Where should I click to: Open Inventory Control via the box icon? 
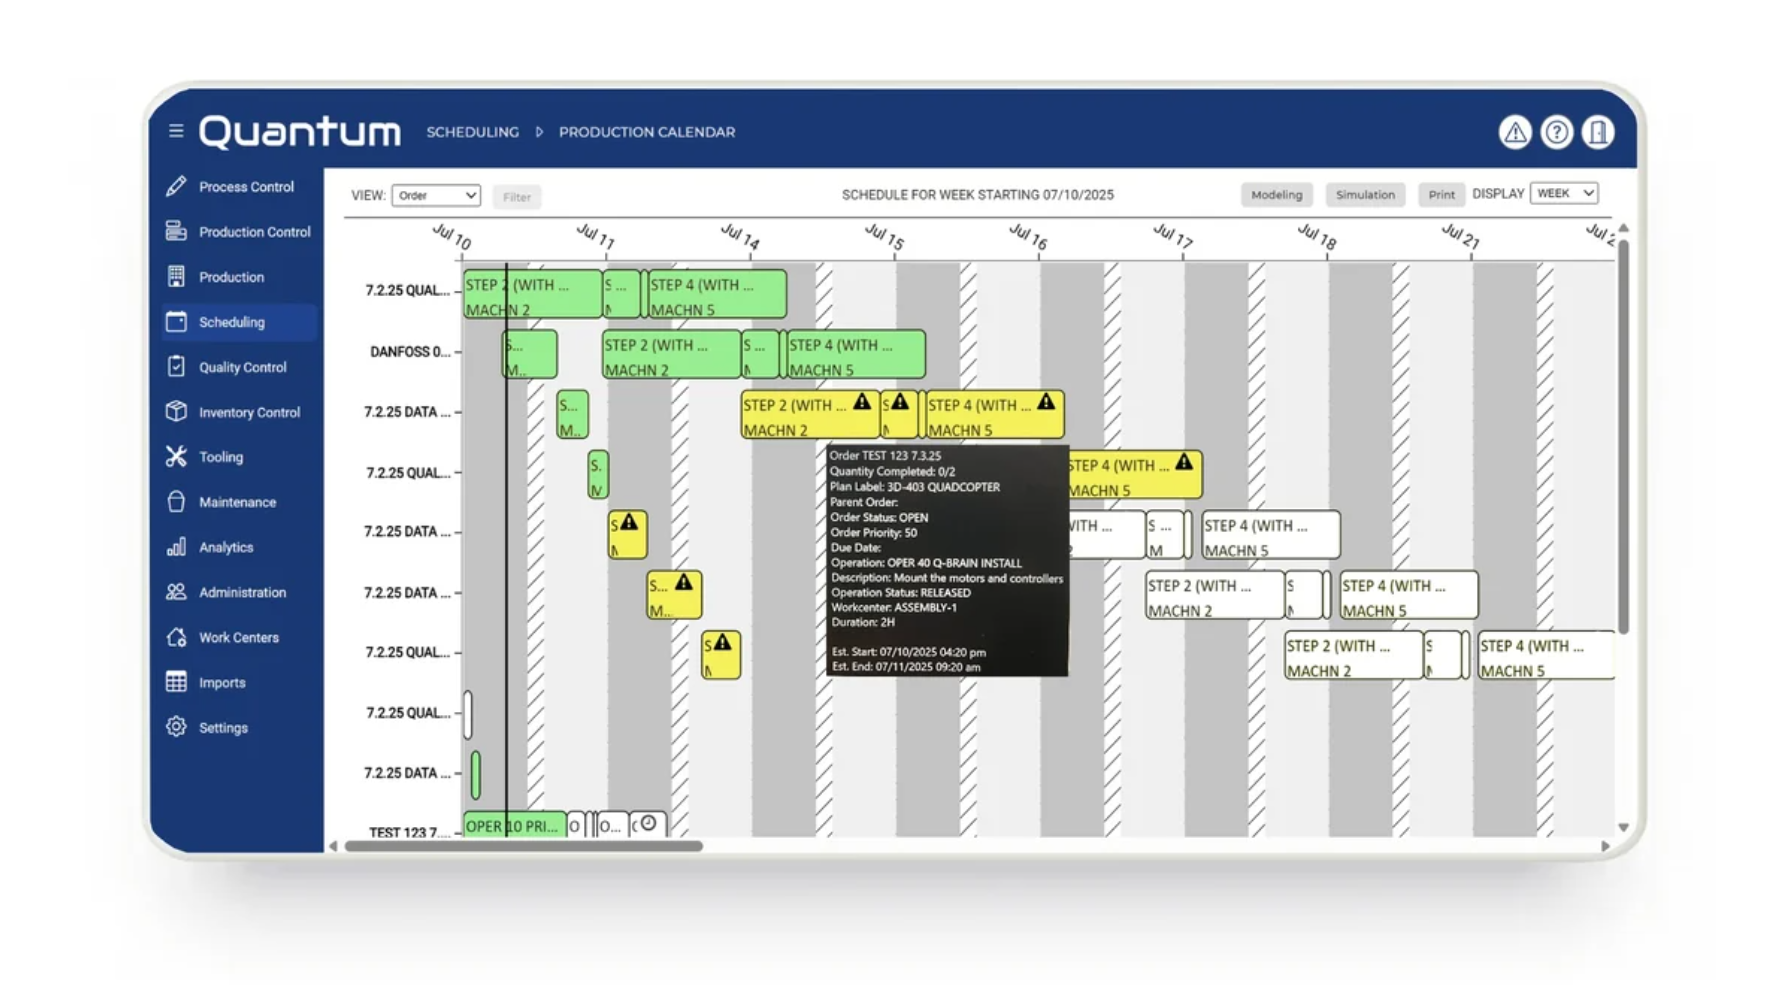pyautogui.click(x=176, y=412)
